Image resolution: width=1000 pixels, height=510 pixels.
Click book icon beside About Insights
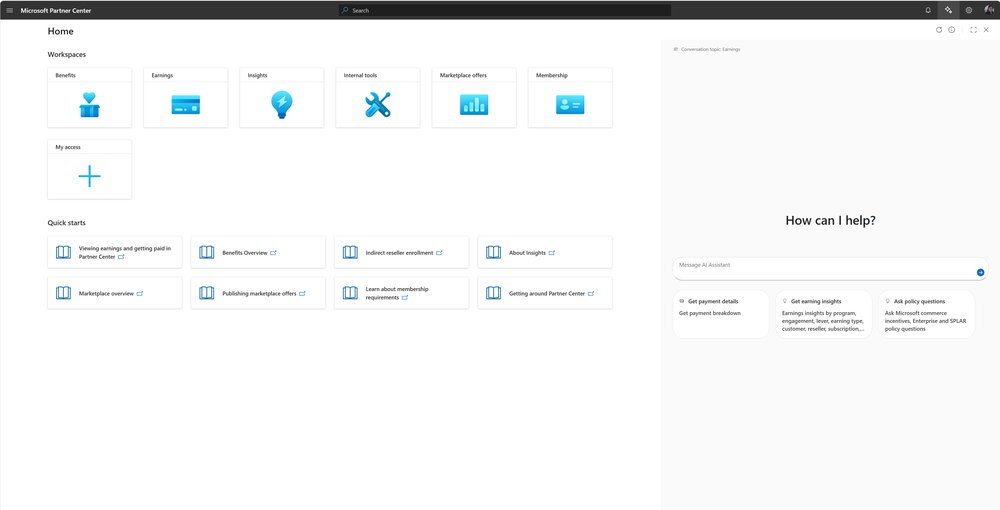[494, 252]
